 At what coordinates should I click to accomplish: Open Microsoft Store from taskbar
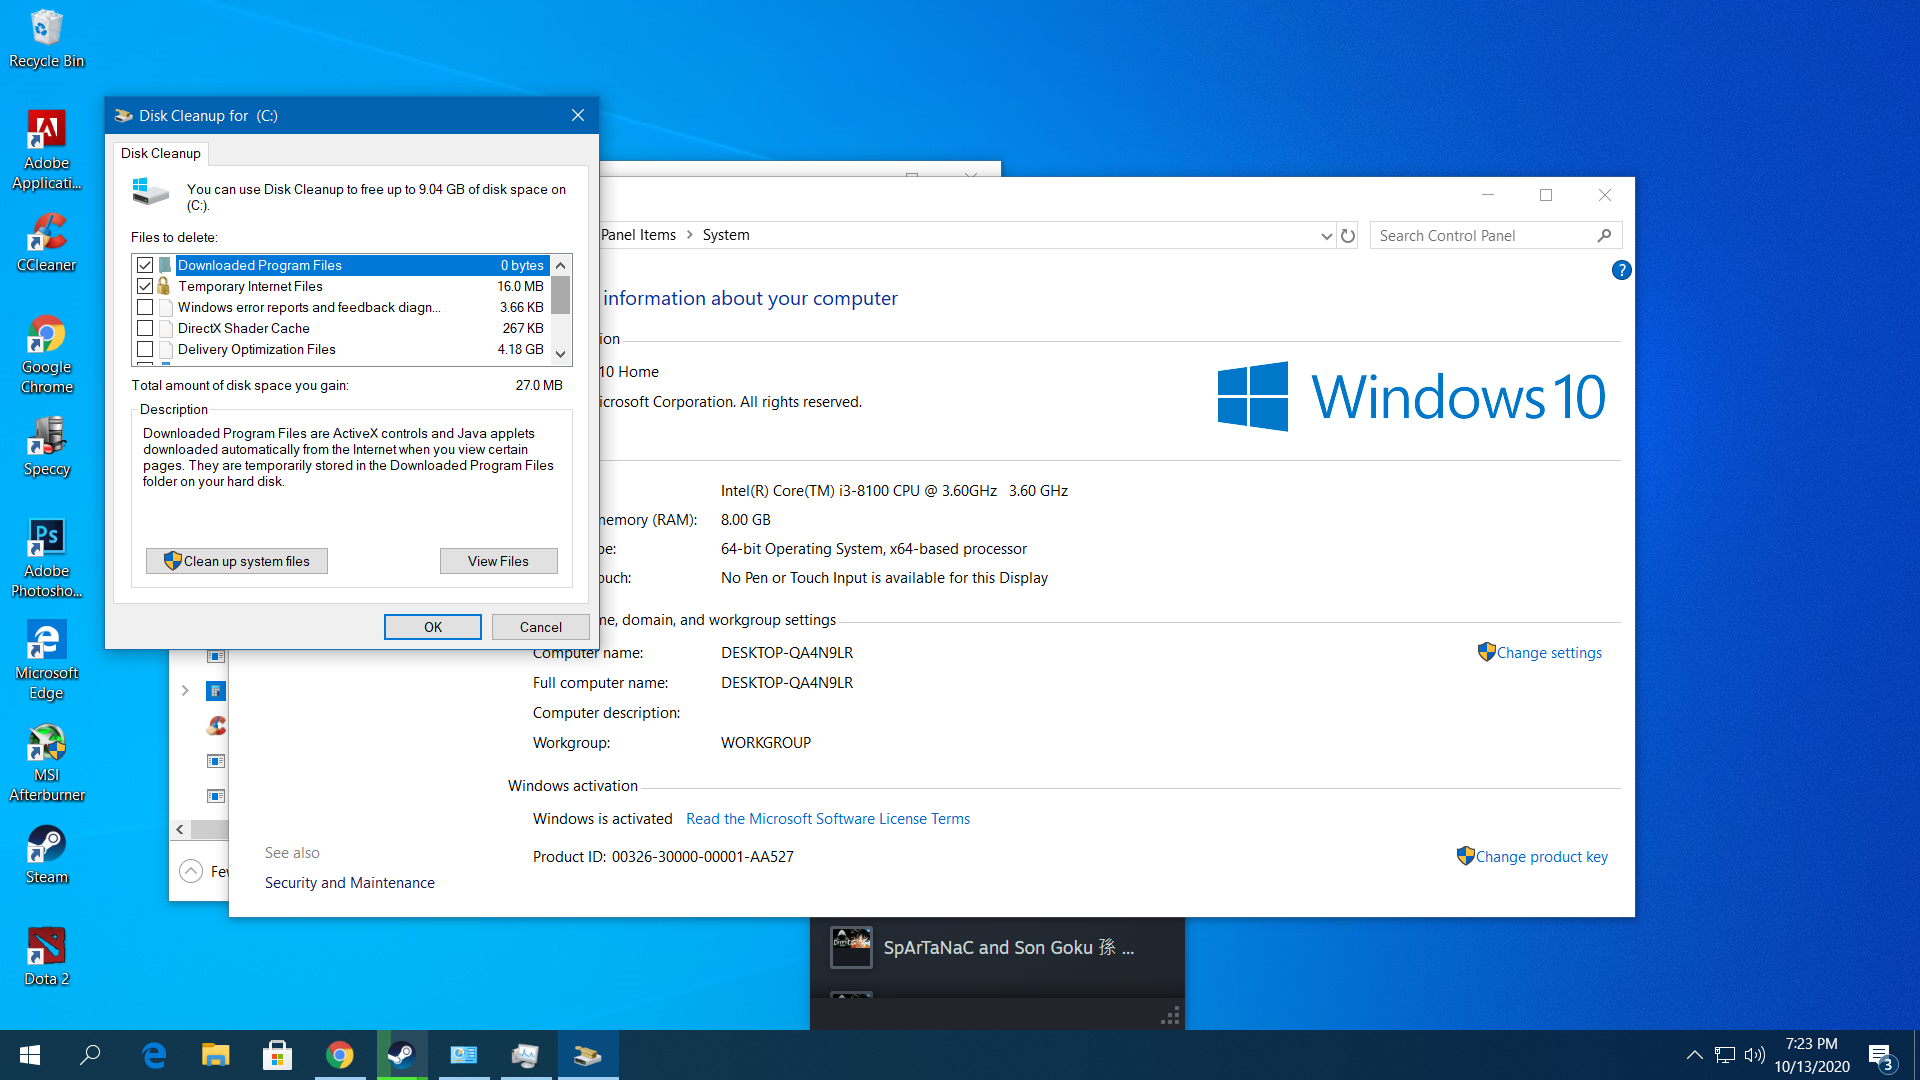[x=277, y=1055]
